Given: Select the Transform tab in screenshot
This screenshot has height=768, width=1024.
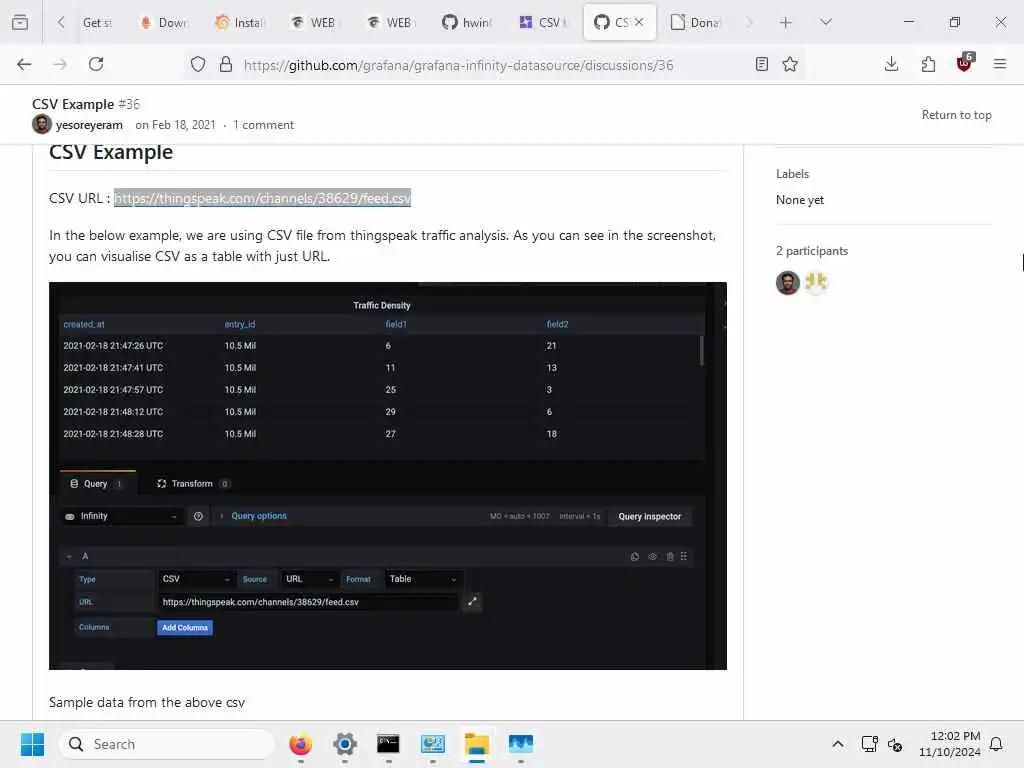Looking at the screenshot, I should pos(193,484).
